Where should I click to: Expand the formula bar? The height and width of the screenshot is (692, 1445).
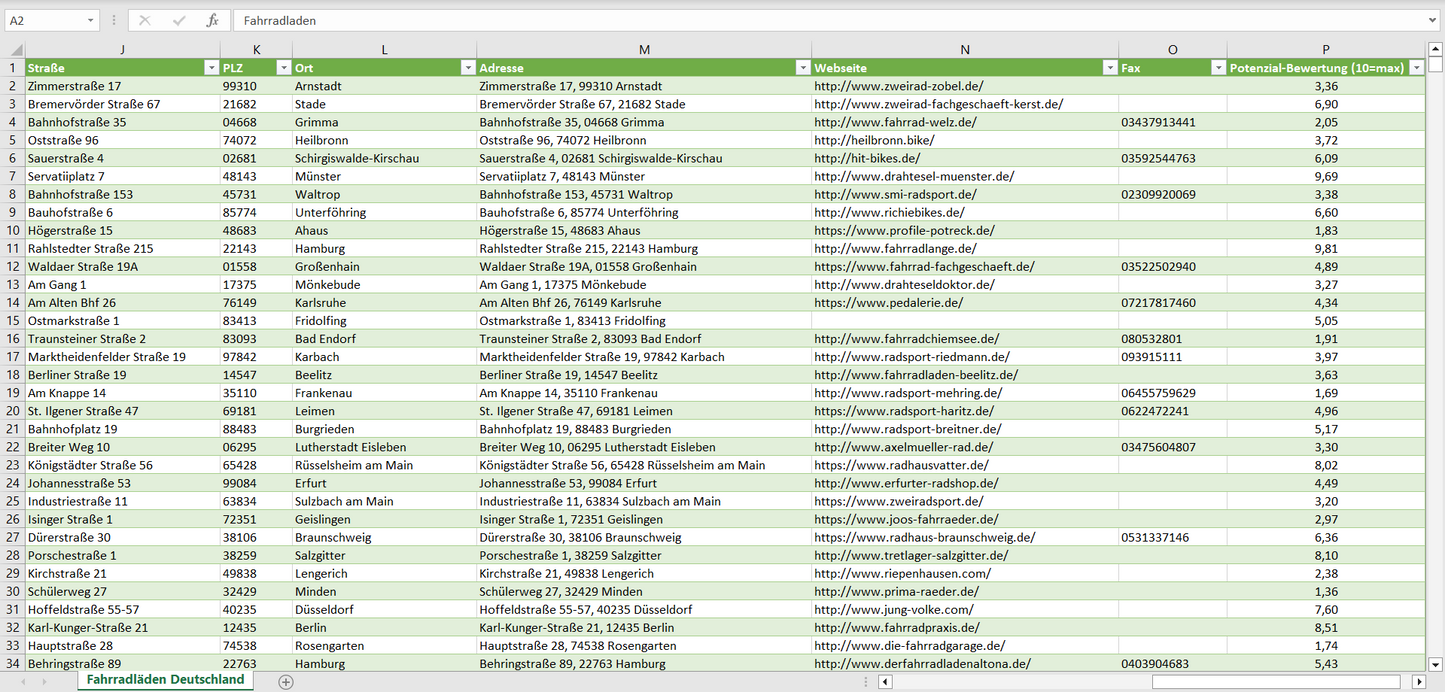(1434, 20)
